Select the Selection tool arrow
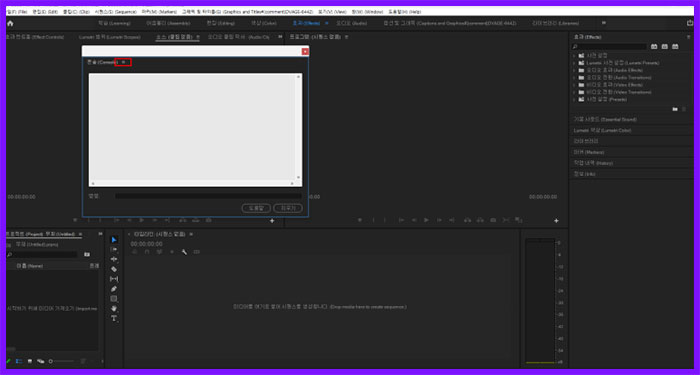 (x=114, y=240)
